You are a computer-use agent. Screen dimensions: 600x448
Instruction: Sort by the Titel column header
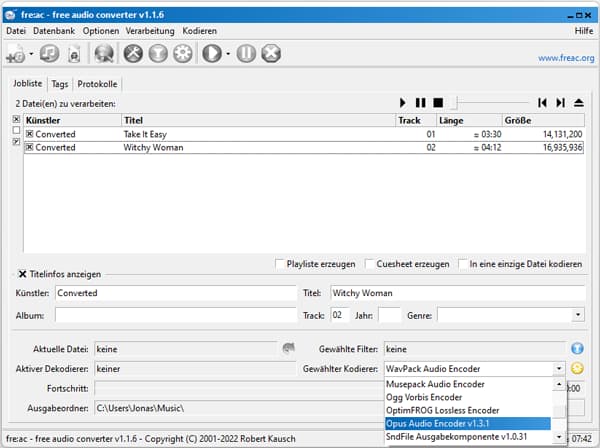tap(258, 120)
